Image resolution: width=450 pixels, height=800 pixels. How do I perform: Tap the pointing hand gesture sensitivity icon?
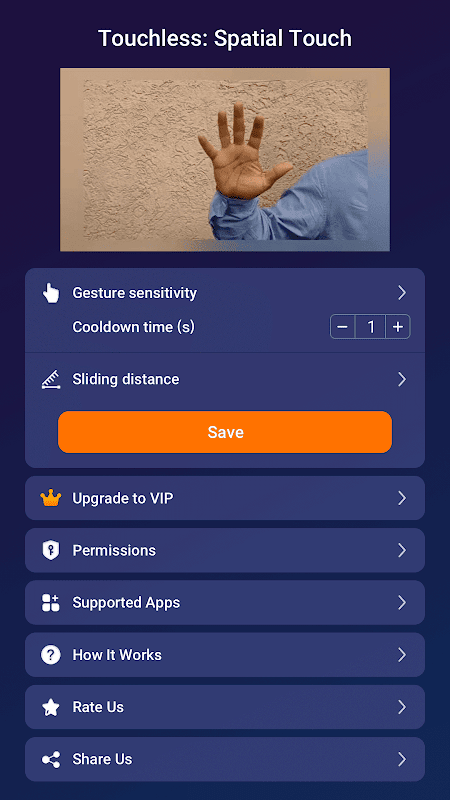coord(51,293)
